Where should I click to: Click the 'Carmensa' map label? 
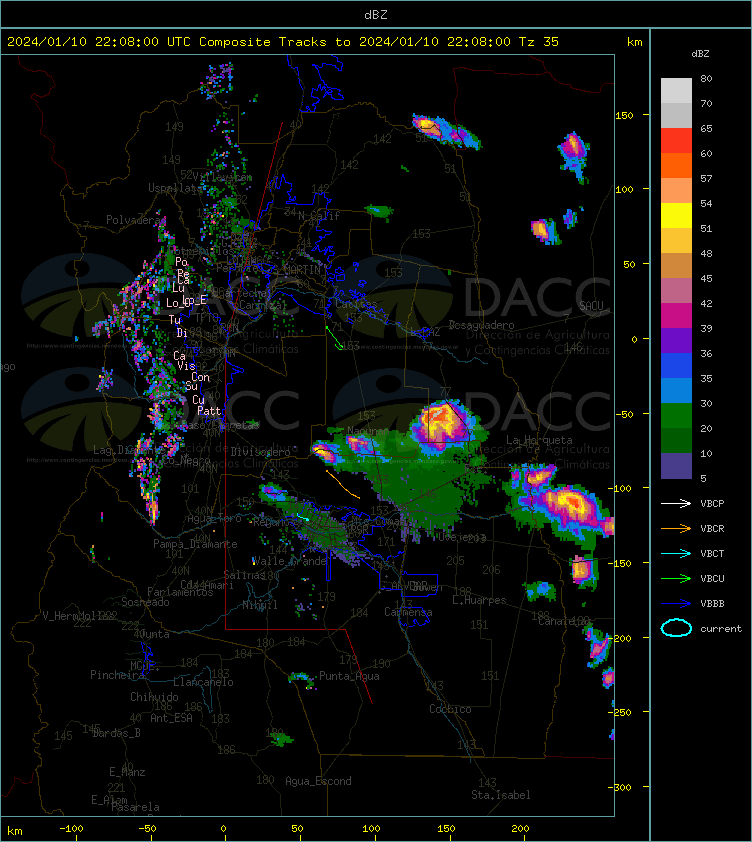pos(408,612)
